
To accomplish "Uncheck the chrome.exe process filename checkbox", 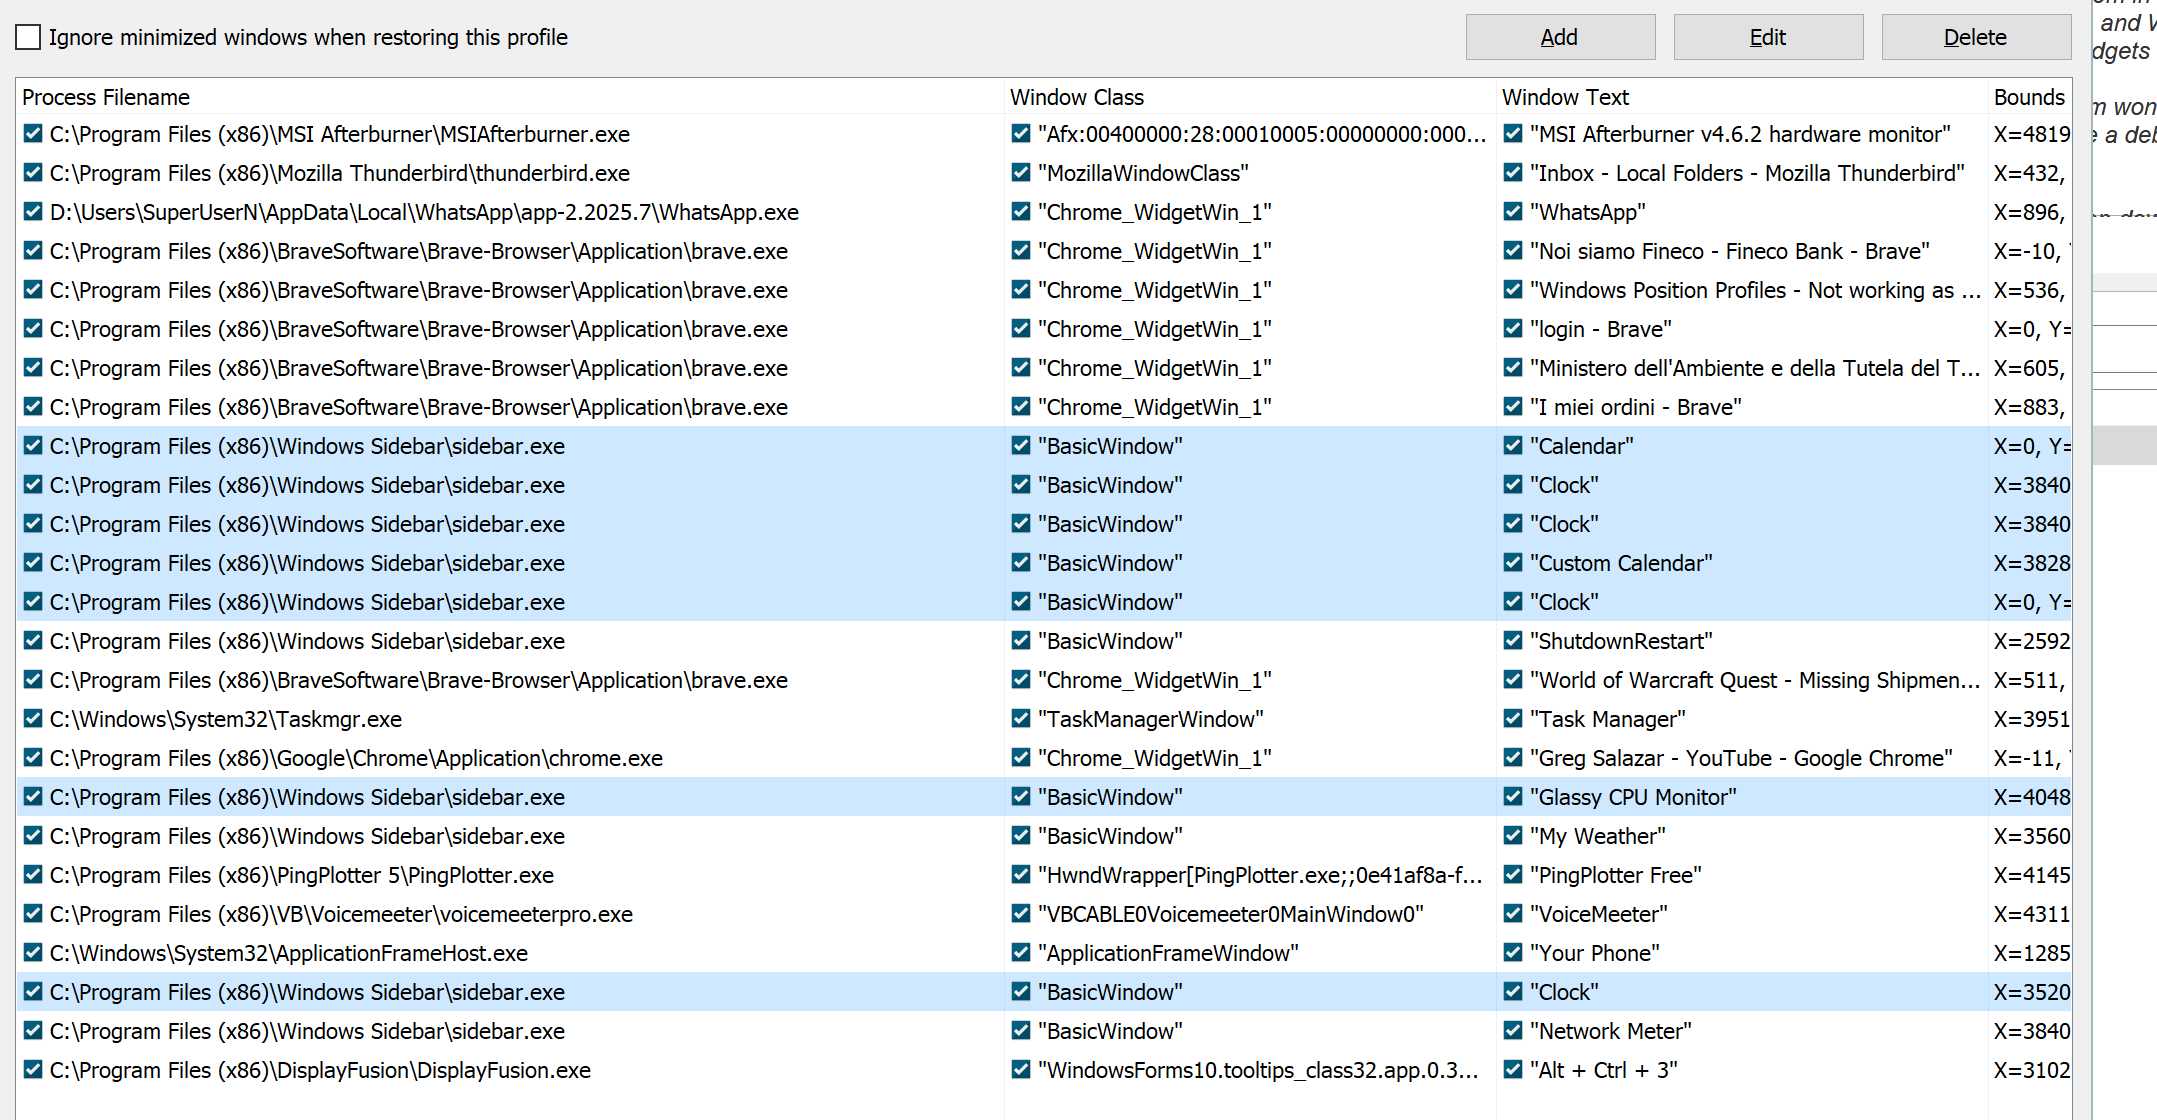I will click(x=33, y=758).
